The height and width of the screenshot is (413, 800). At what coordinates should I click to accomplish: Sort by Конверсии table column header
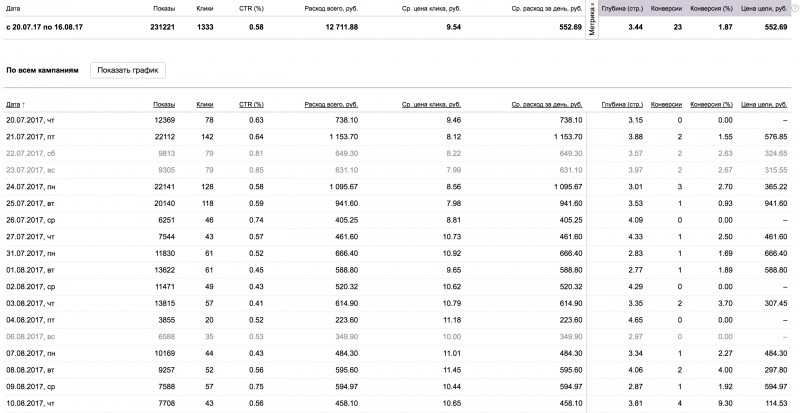point(667,104)
